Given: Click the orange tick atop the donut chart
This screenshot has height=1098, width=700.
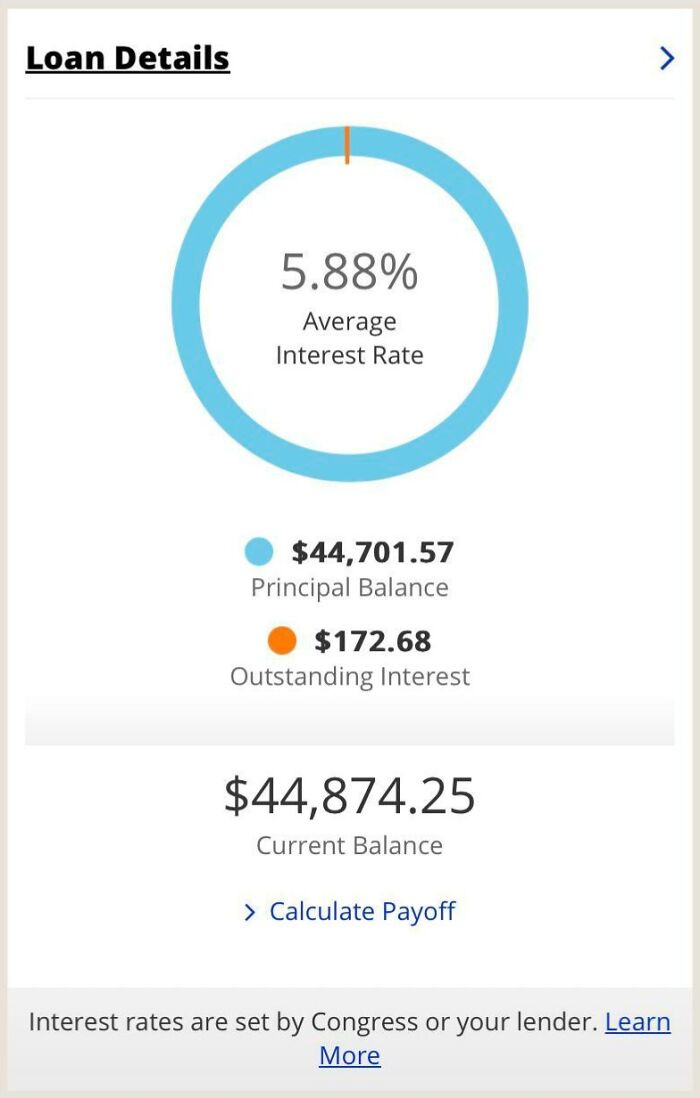Looking at the screenshot, I should click(x=348, y=143).
